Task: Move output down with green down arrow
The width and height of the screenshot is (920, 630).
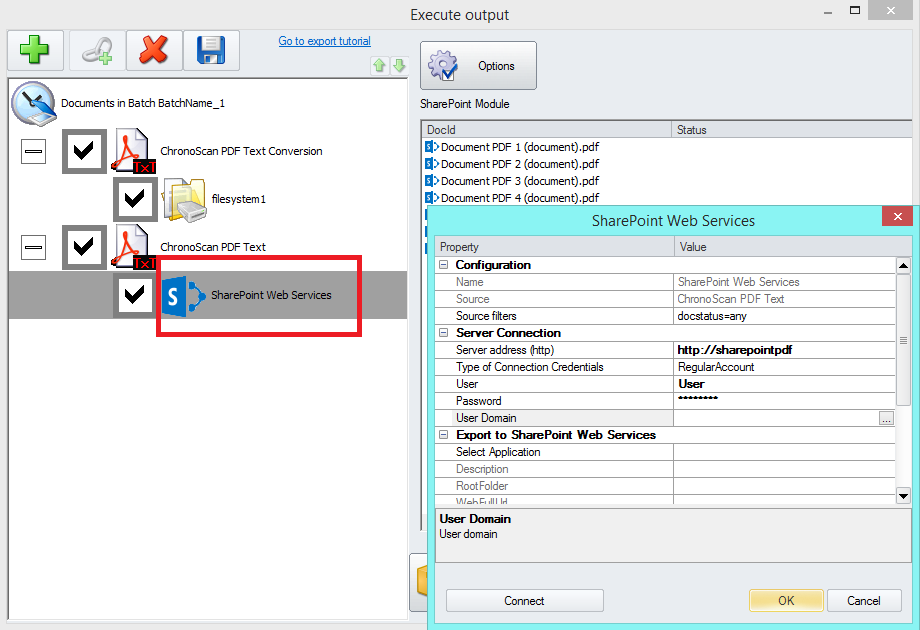Action: click(400, 66)
